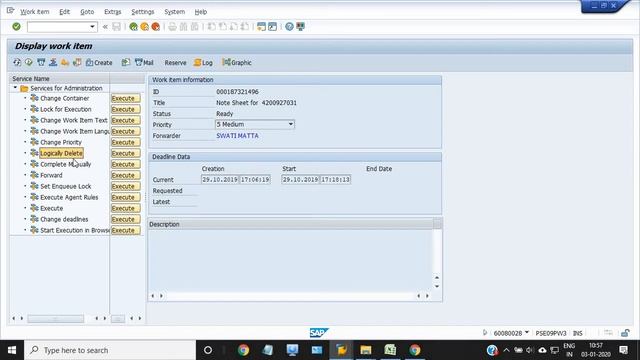Open the Priority 5 Medium dropdown

(x=291, y=124)
